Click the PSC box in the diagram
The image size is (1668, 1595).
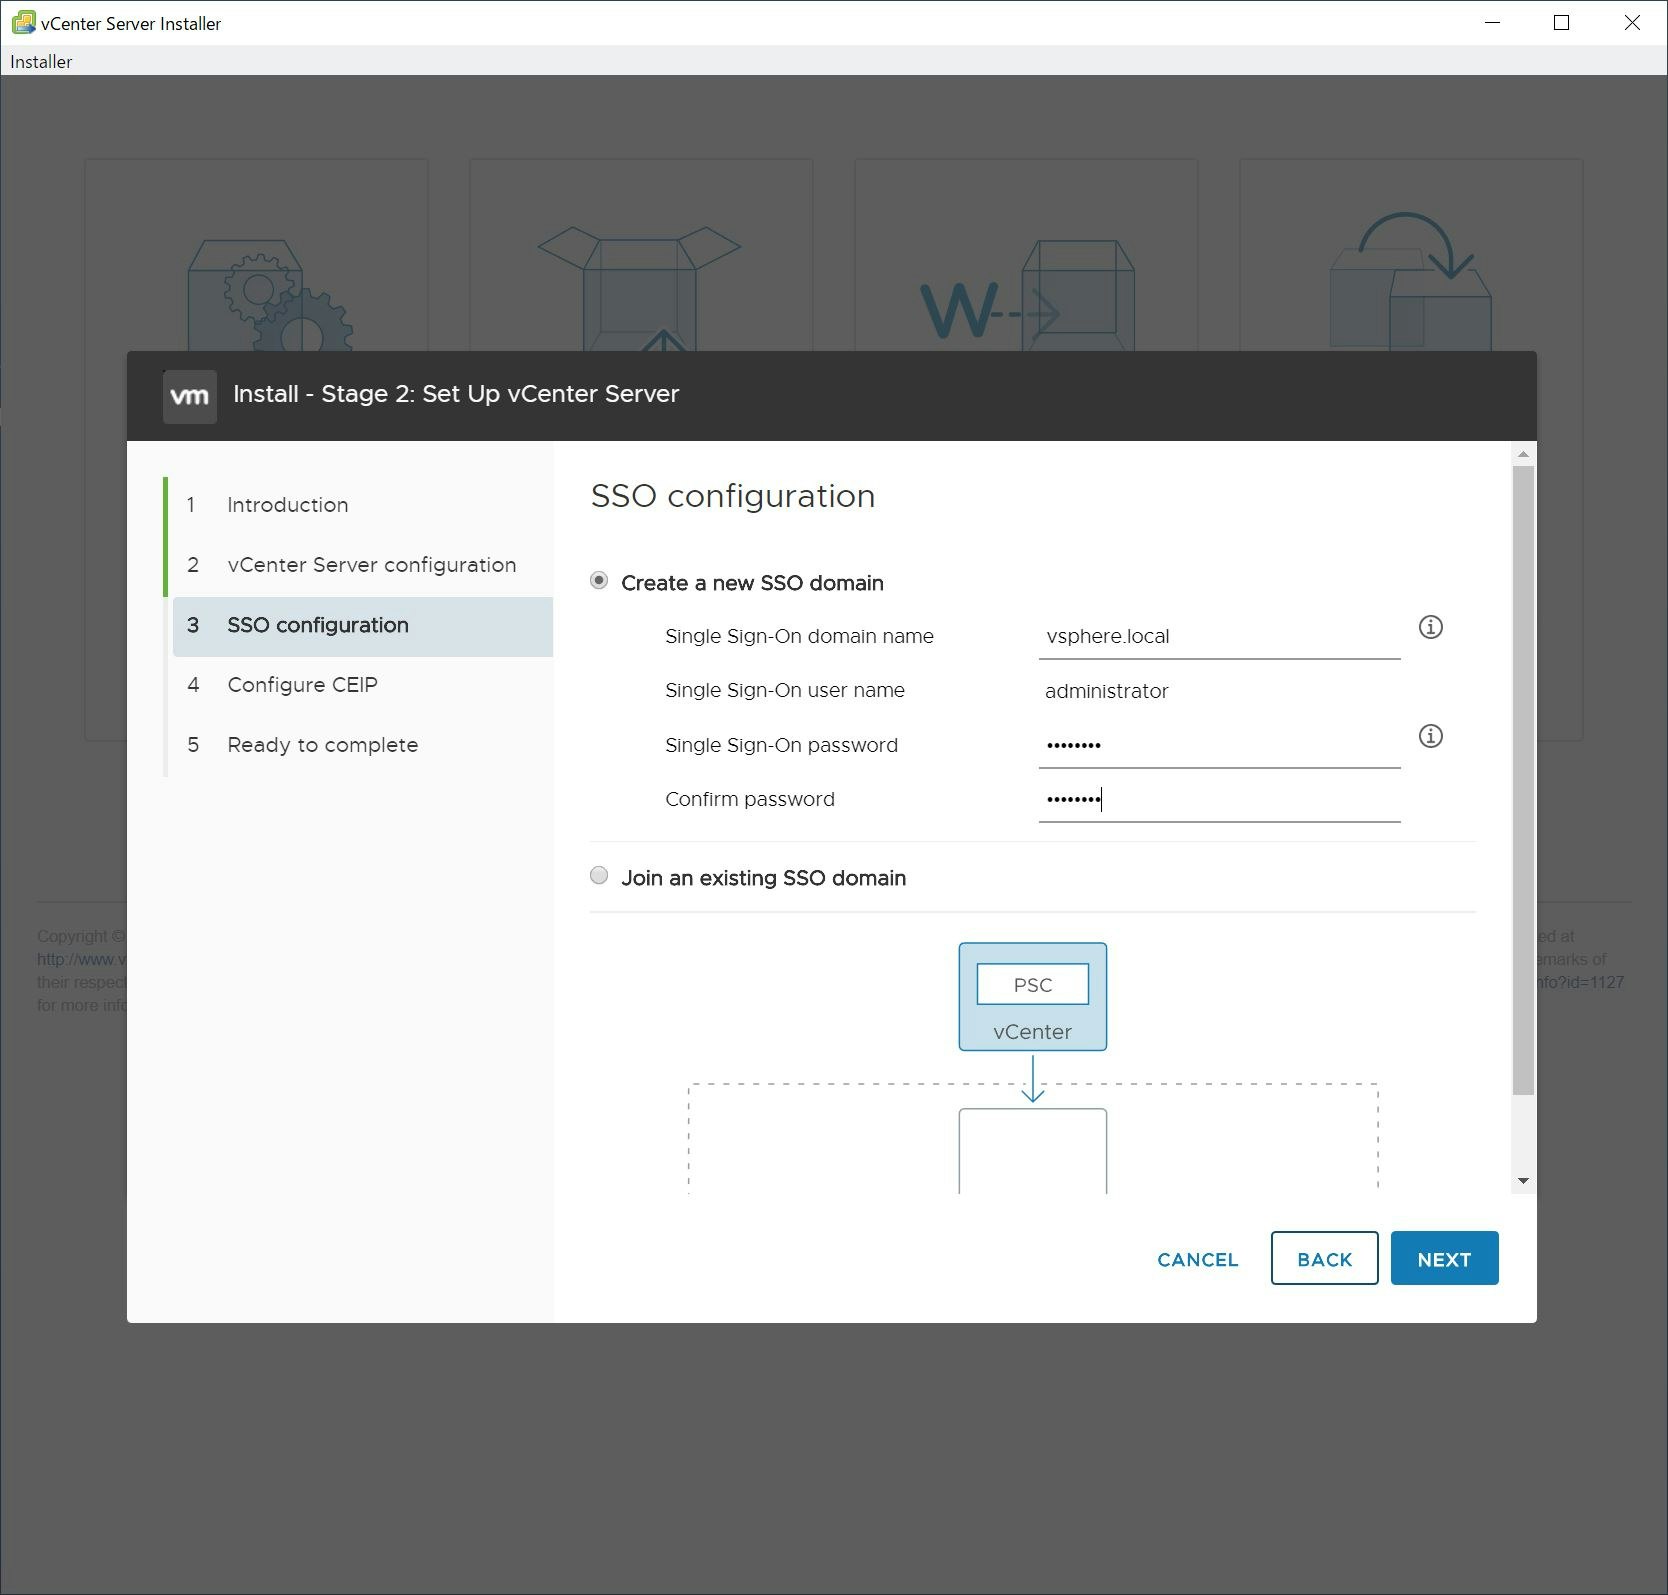pos(1032,984)
